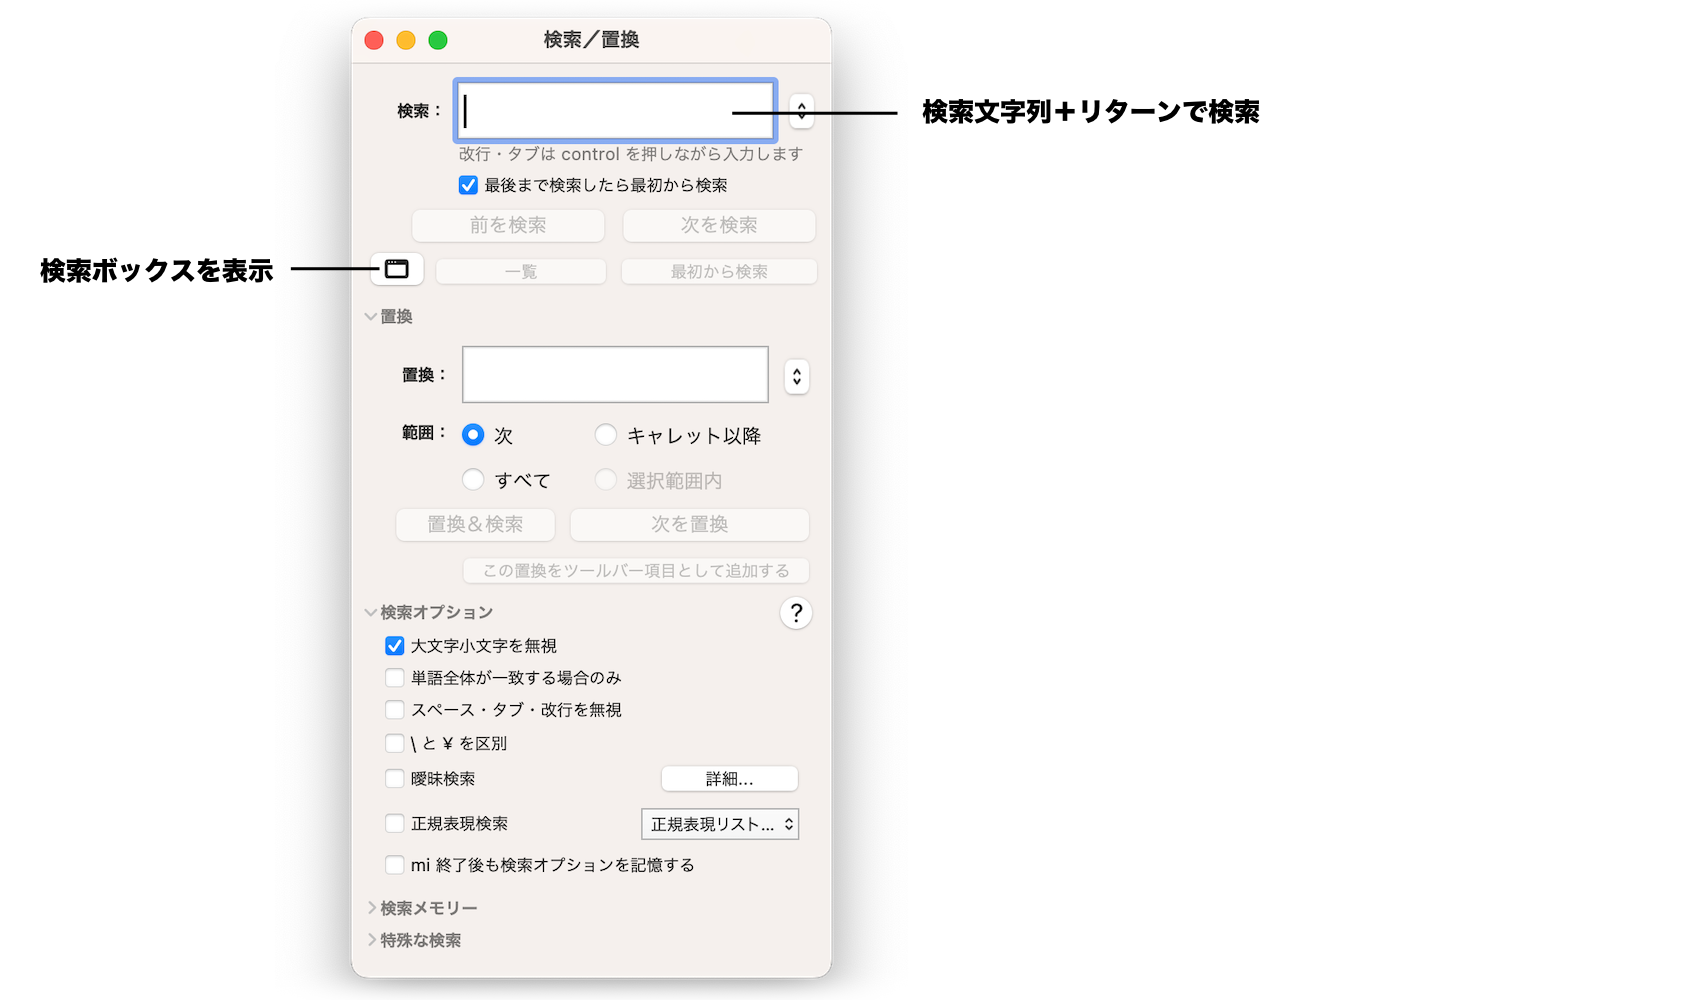
Task: Enable 曖昧検索 checkbox
Action: point(395,778)
